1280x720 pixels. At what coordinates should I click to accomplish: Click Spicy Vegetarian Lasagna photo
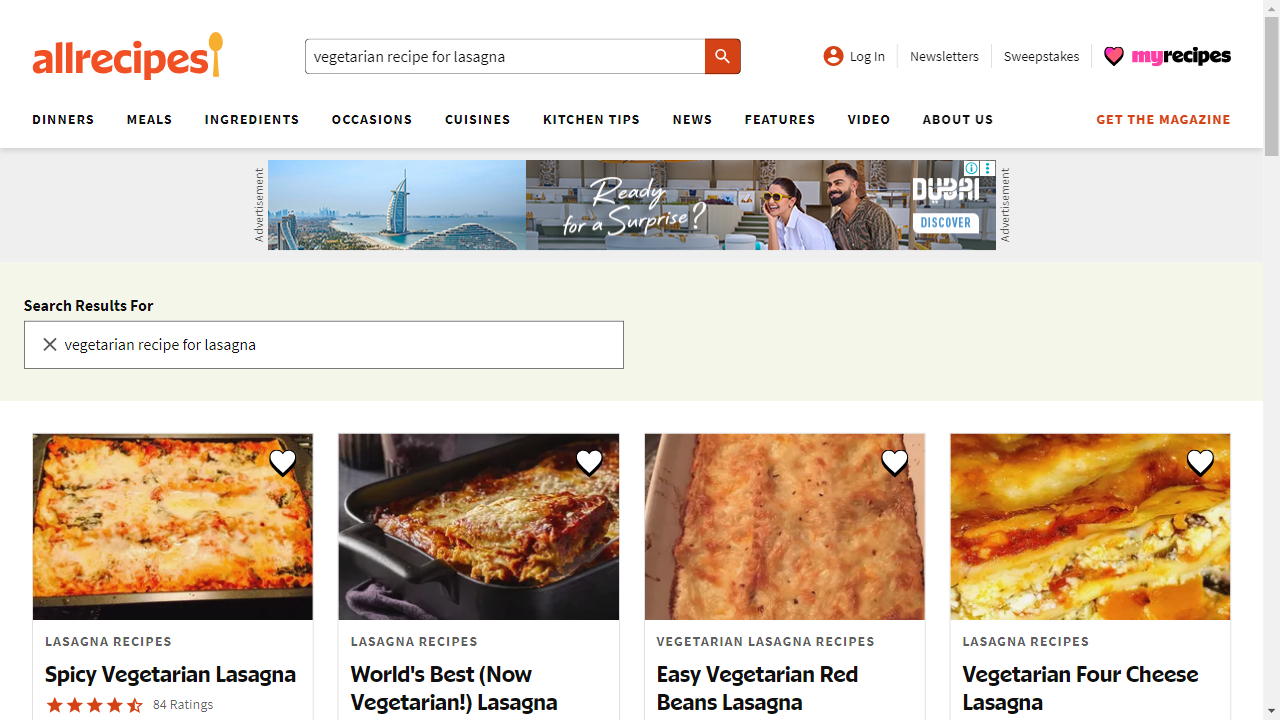point(173,527)
